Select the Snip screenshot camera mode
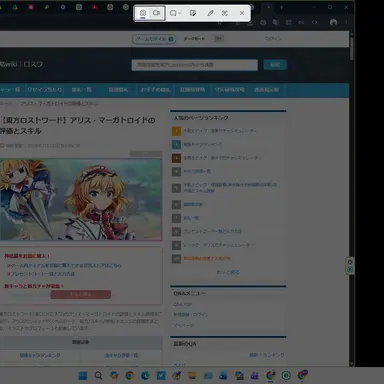Viewport: 384px width, 384px height. [143, 13]
